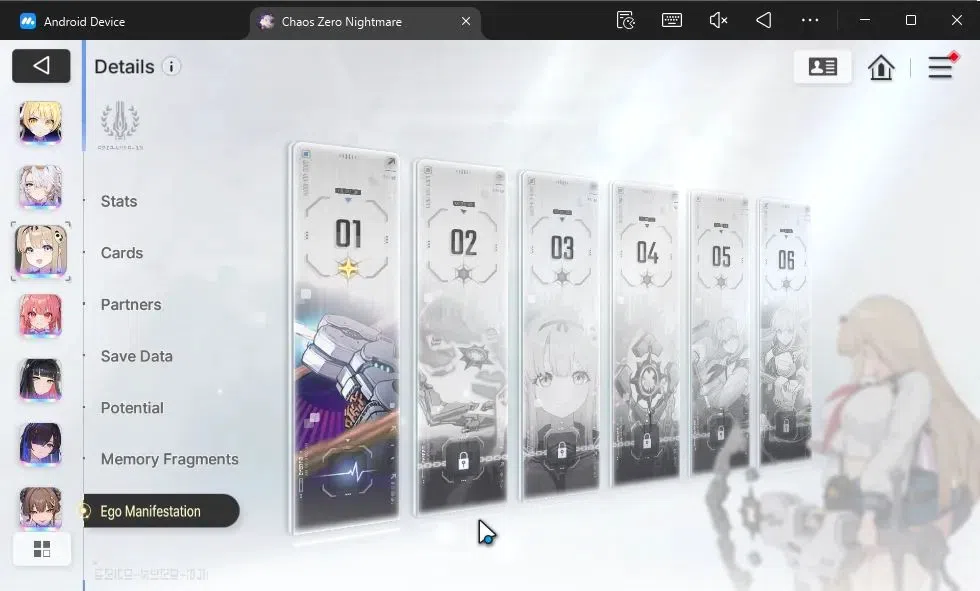Tap the lock icon on card 02
This screenshot has height=591, width=980.
click(x=463, y=462)
